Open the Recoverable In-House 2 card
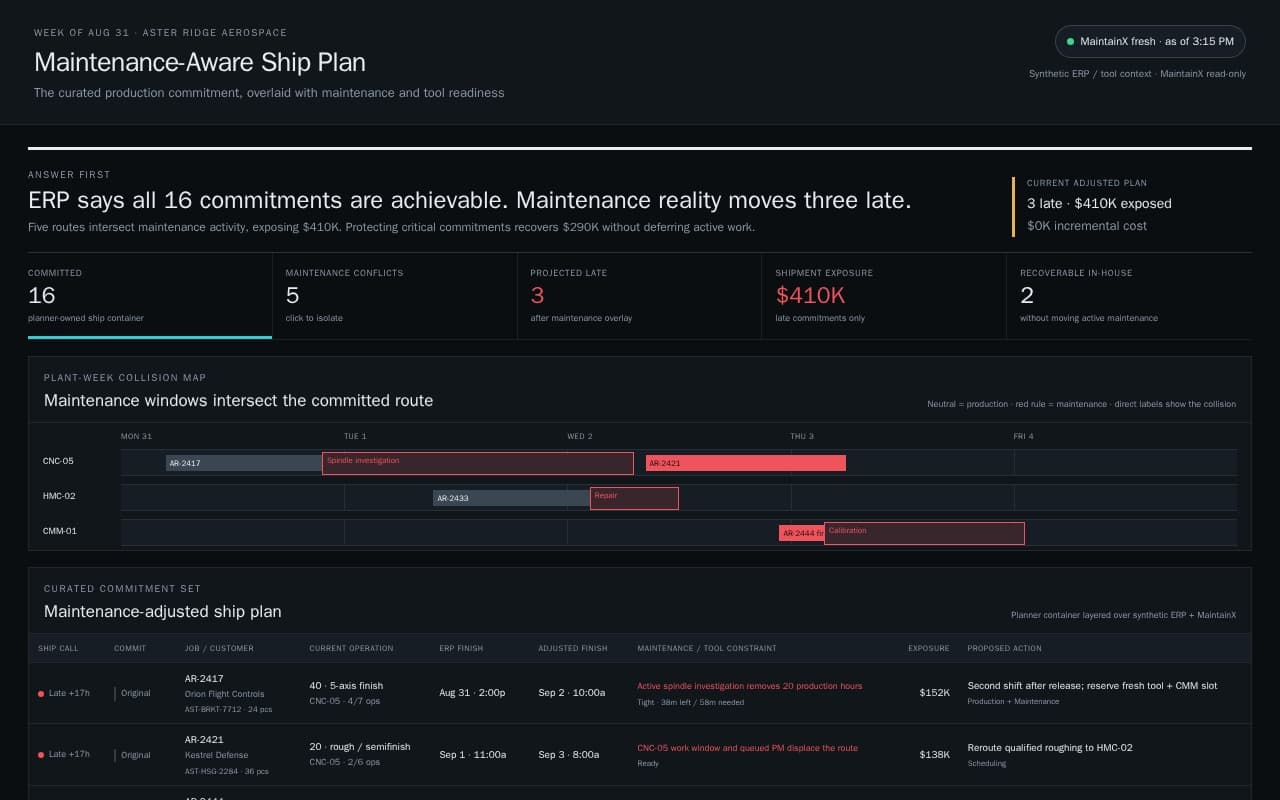The width and height of the screenshot is (1280, 800). click(1129, 296)
